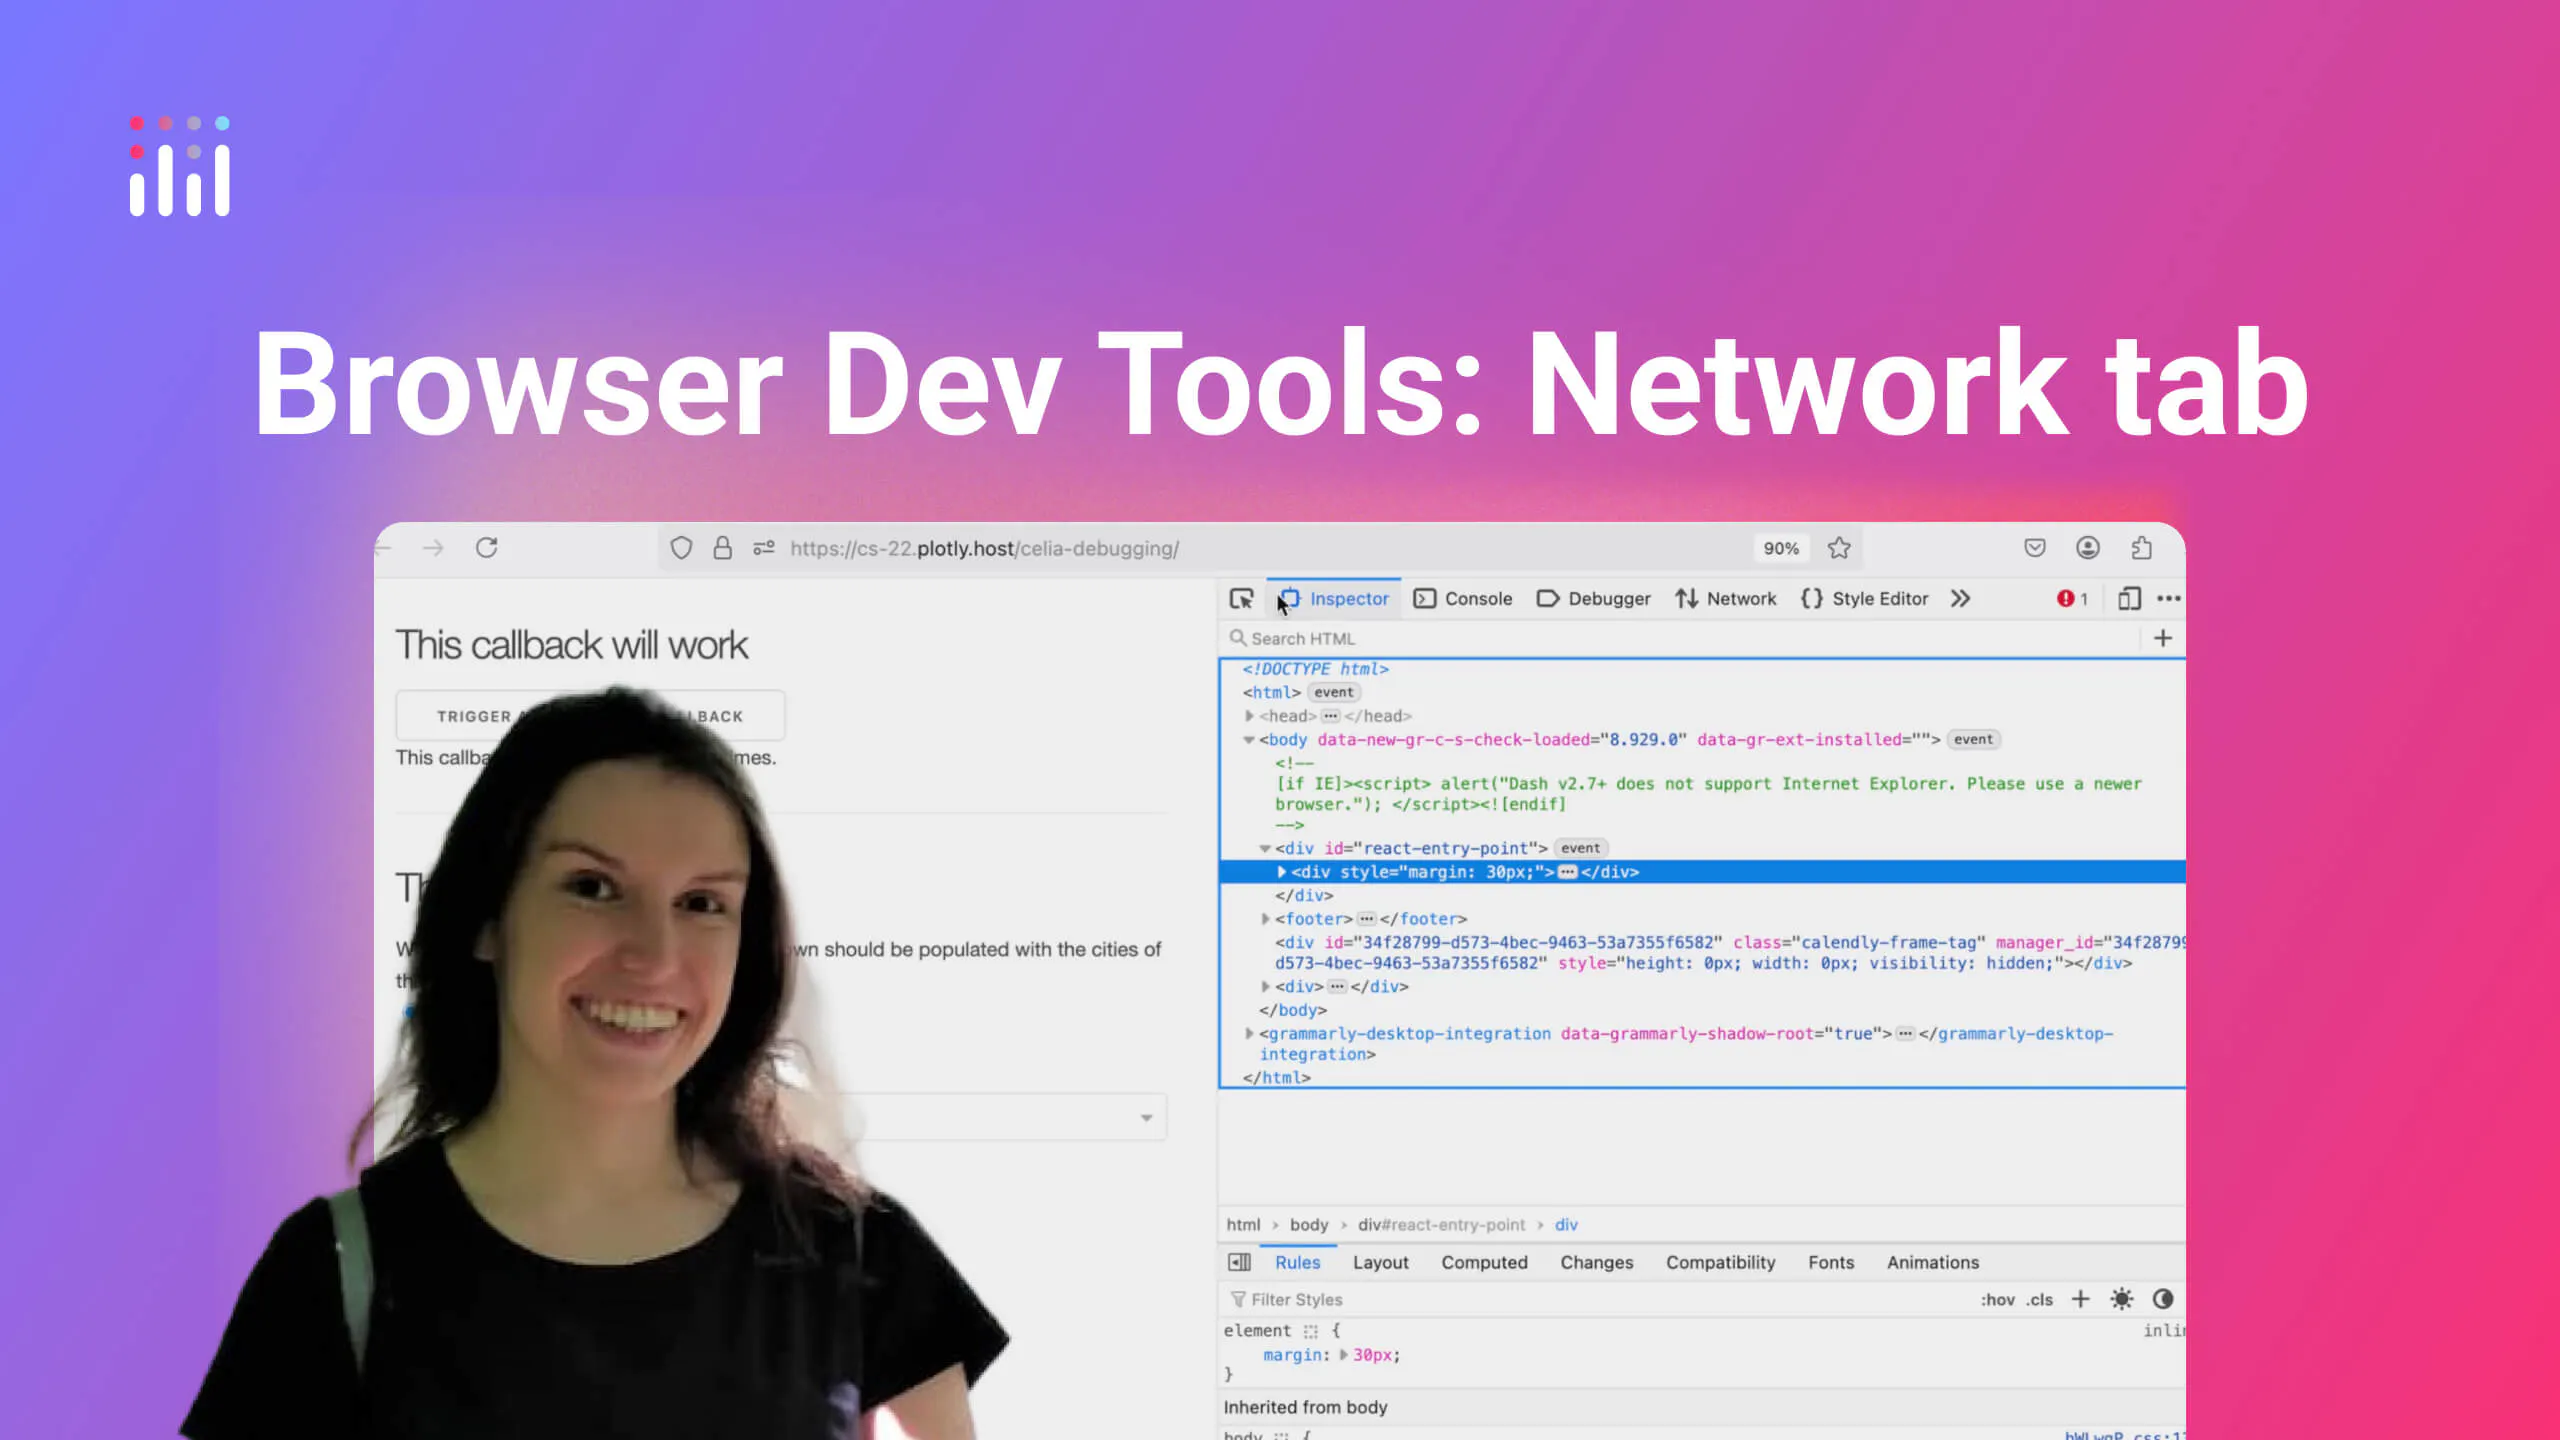
Task: Collapse the react-entry-point div
Action: [1265, 848]
